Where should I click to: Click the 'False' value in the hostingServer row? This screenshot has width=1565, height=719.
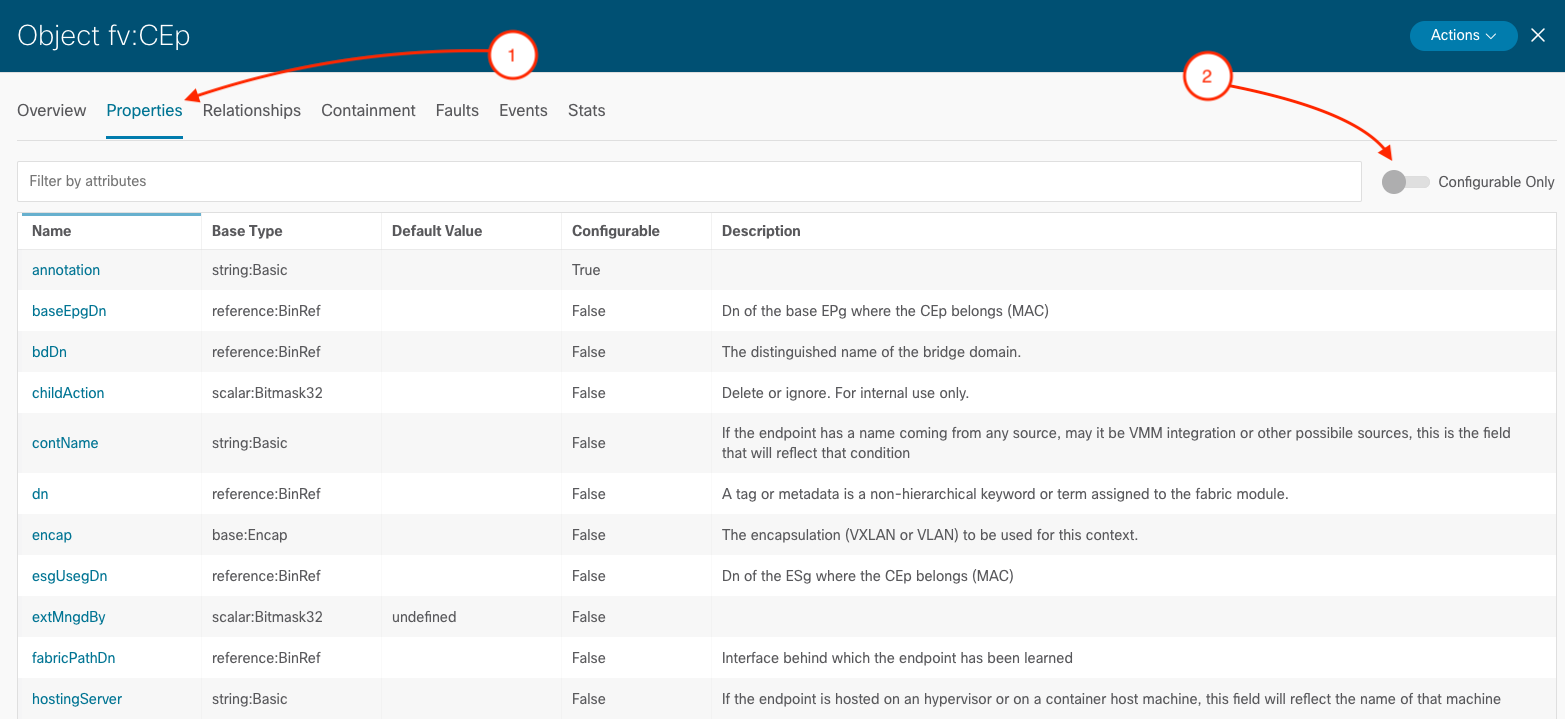pyautogui.click(x=589, y=699)
